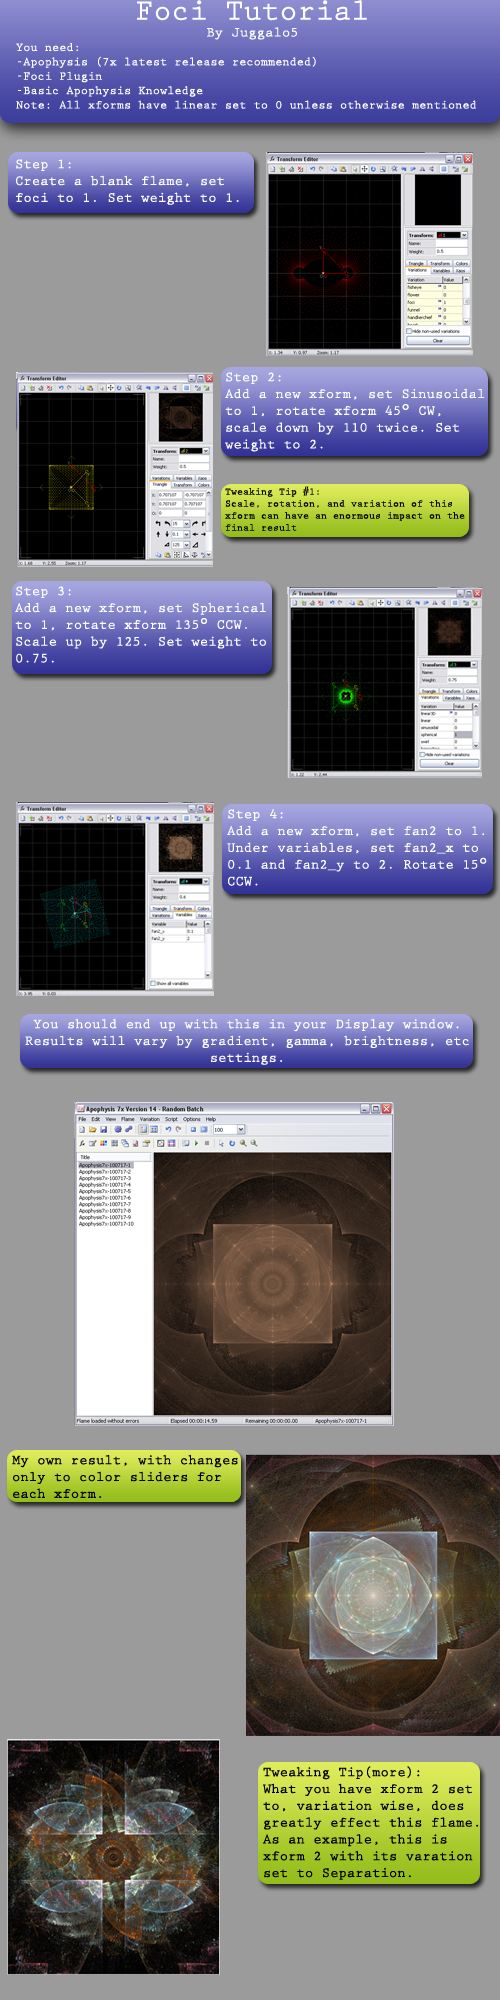Click move up arrow in yellow triangle editor

pos(158,534)
